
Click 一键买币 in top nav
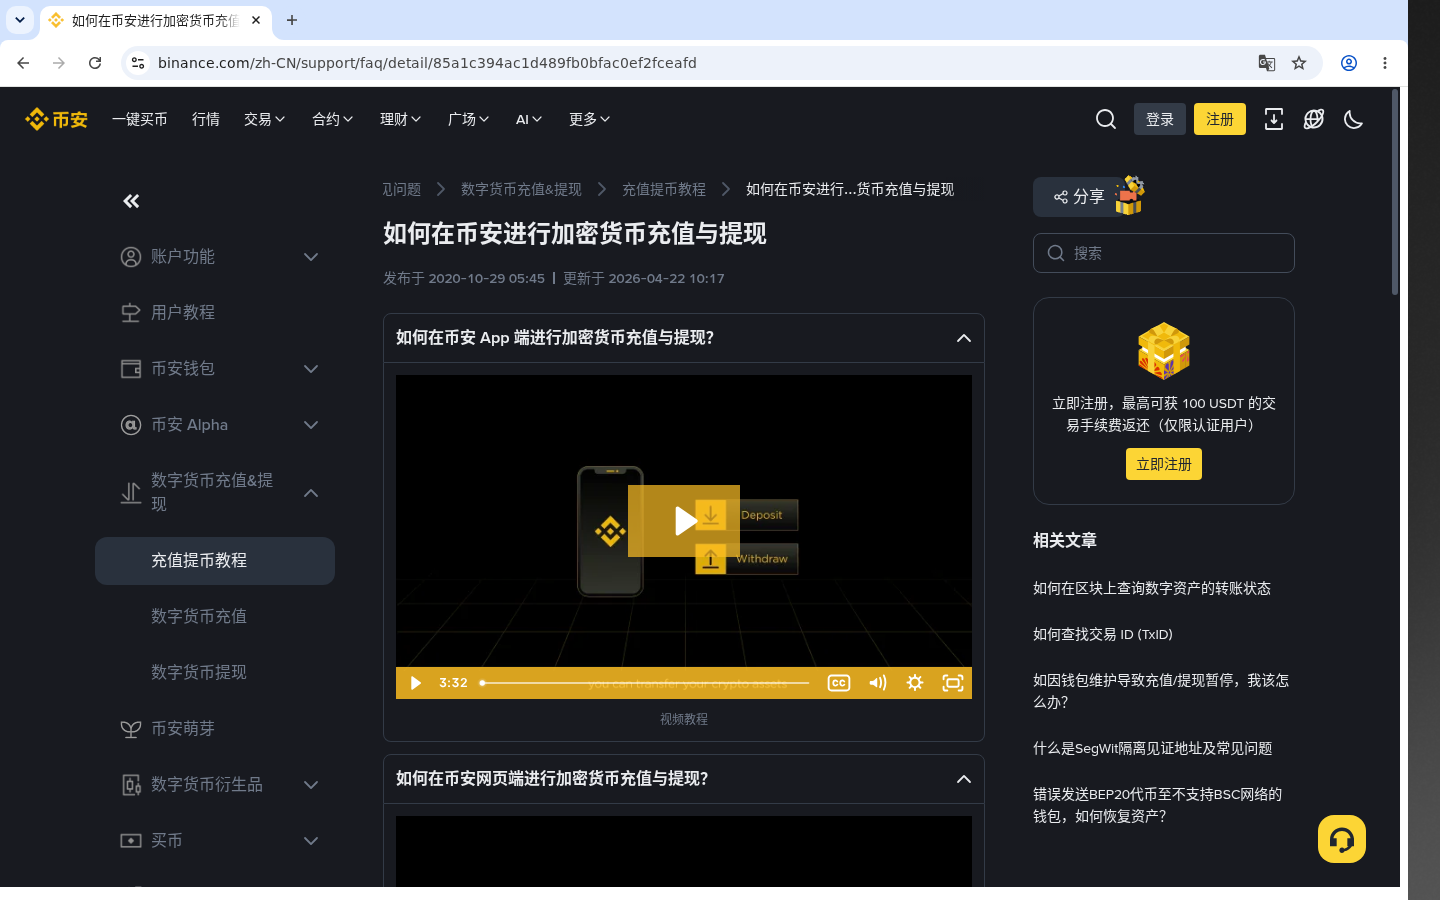coord(140,119)
